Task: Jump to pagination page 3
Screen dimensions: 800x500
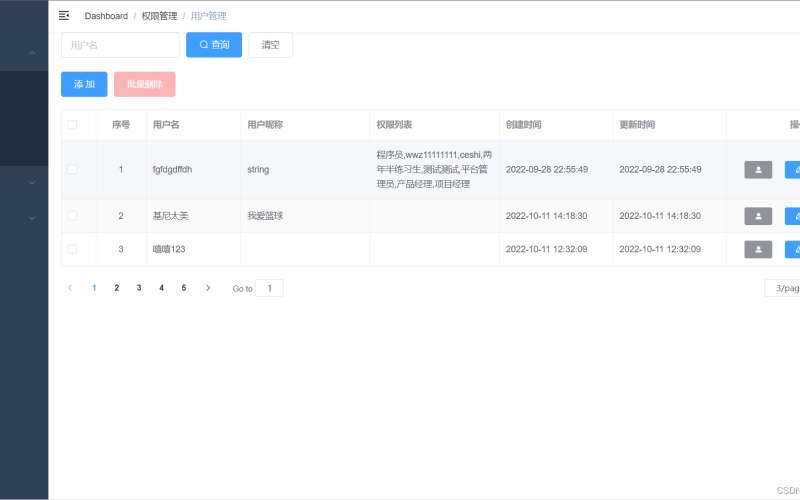Action: pyautogui.click(x=139, y=288)
